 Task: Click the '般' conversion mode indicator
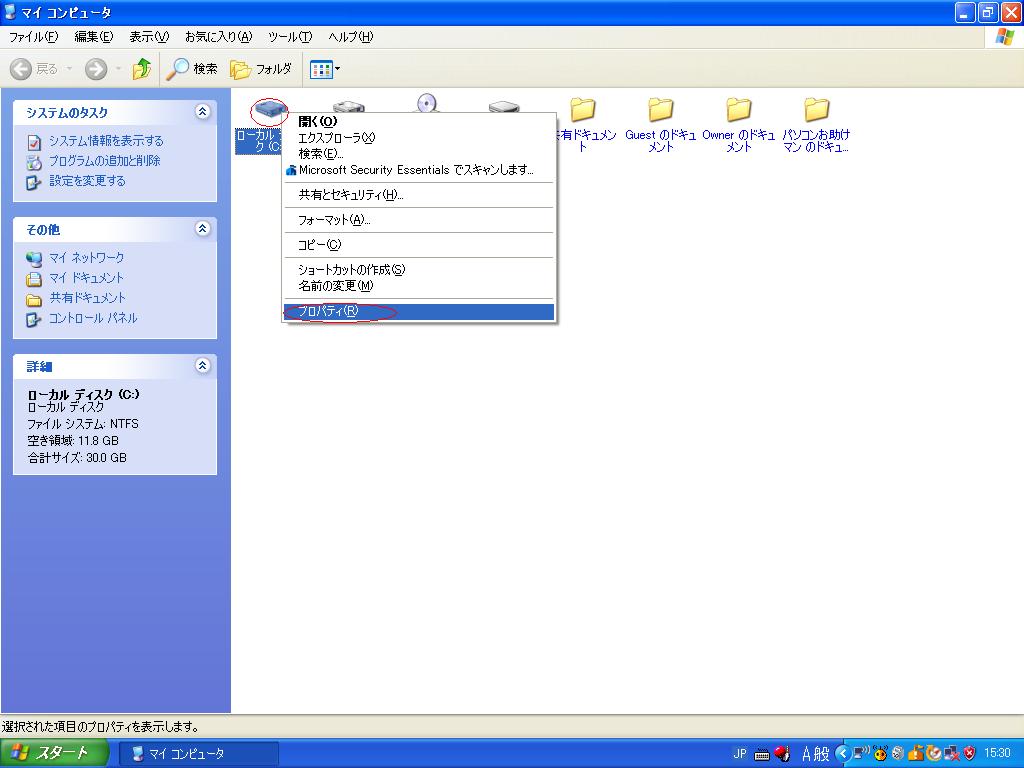click(x=822, y=754)
